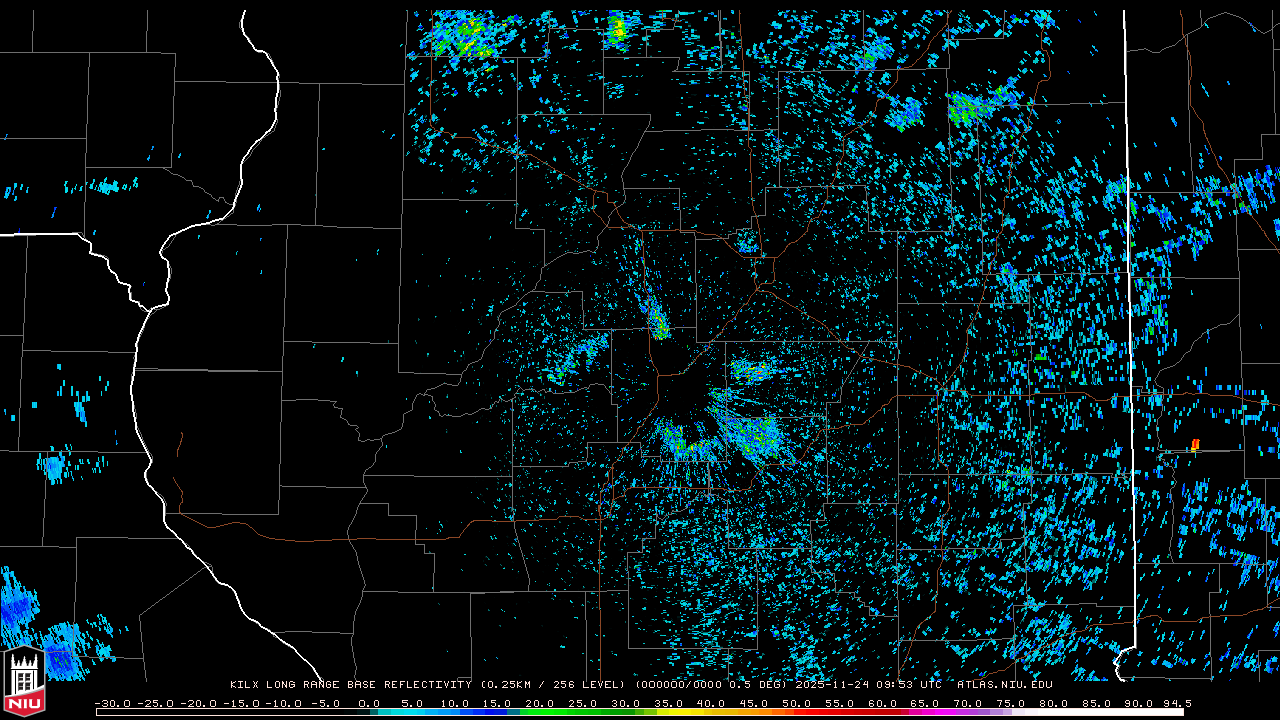Click the 94.5 scale maximum label

[x=1175, y=704]
